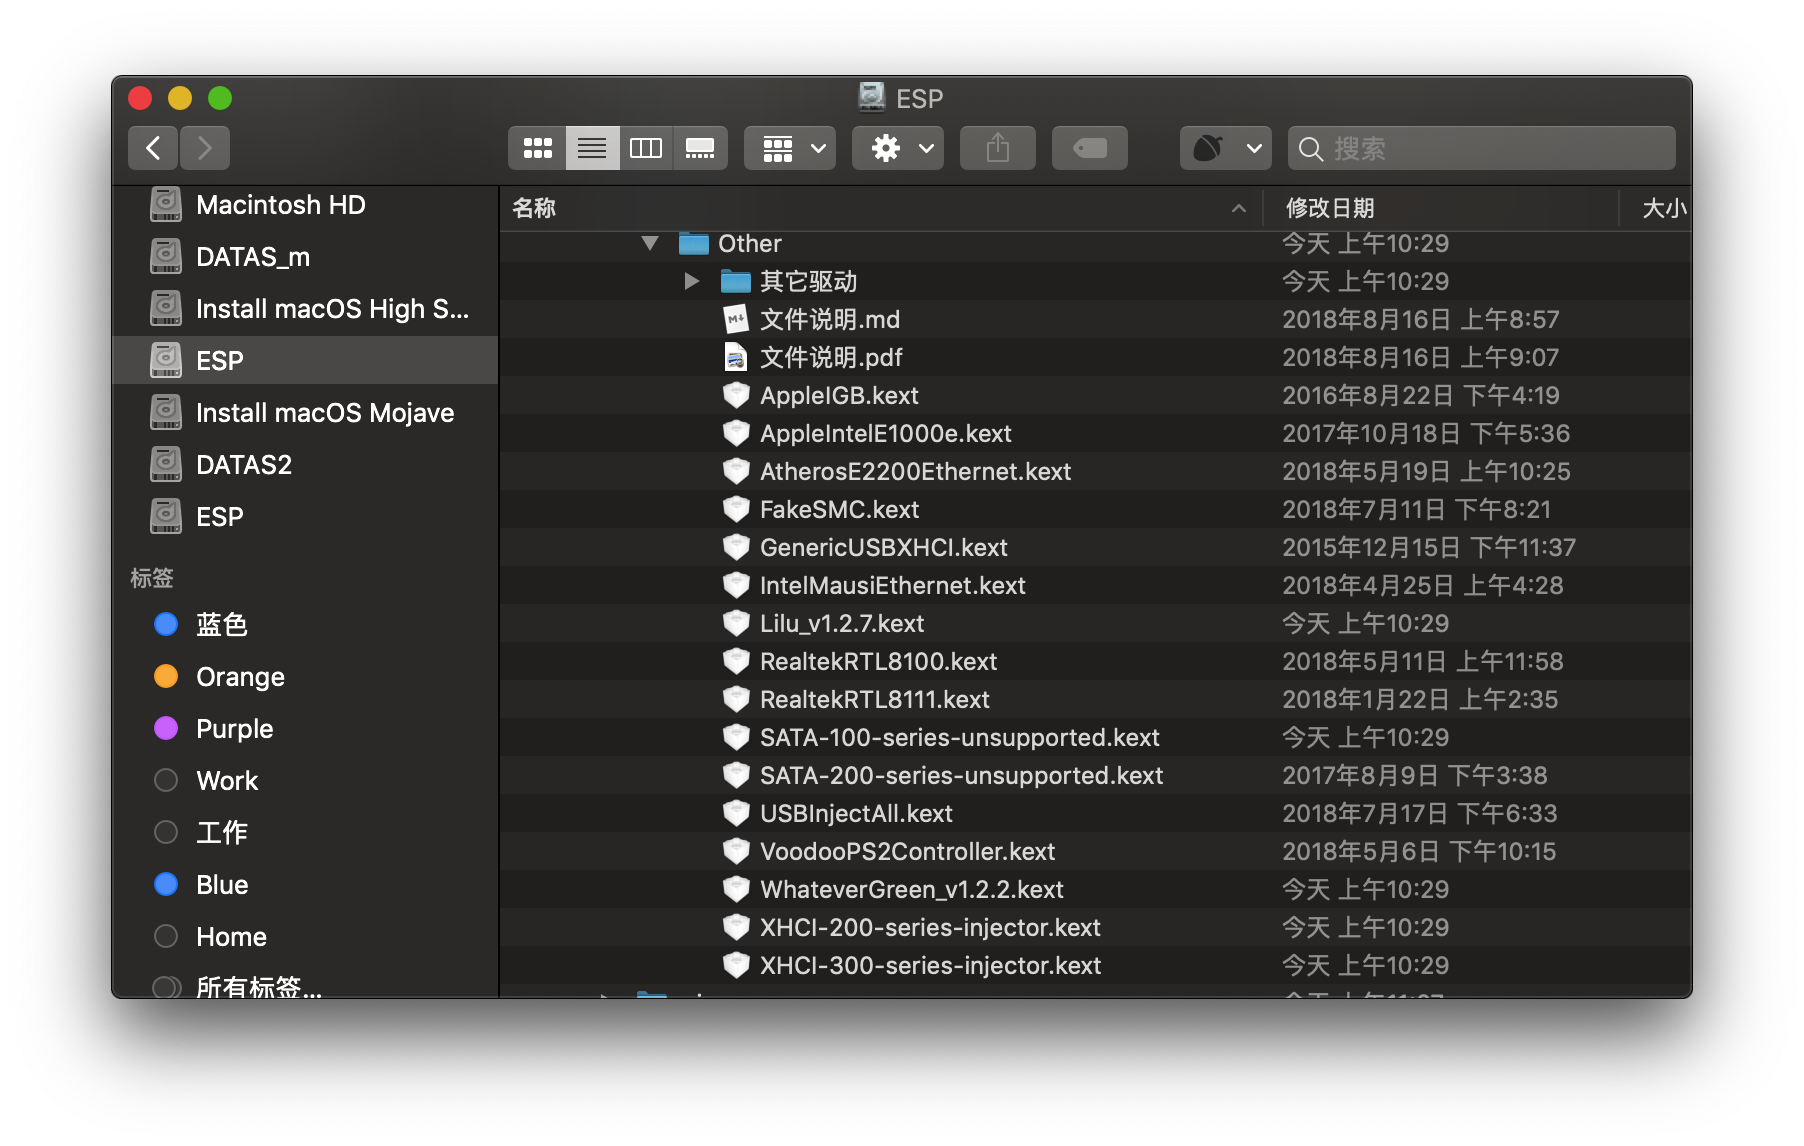Image resolution: width=1804 pixels, height=1146 pixels.
Task: Select RealtekRTL8100.kext icon
Action: click(736, 661)
